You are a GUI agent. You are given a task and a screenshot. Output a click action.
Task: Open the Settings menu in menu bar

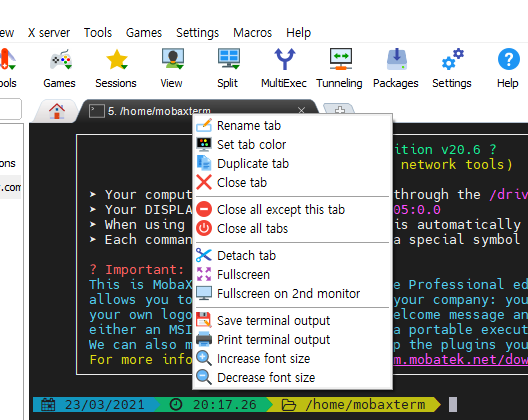(x=197, y=33)
